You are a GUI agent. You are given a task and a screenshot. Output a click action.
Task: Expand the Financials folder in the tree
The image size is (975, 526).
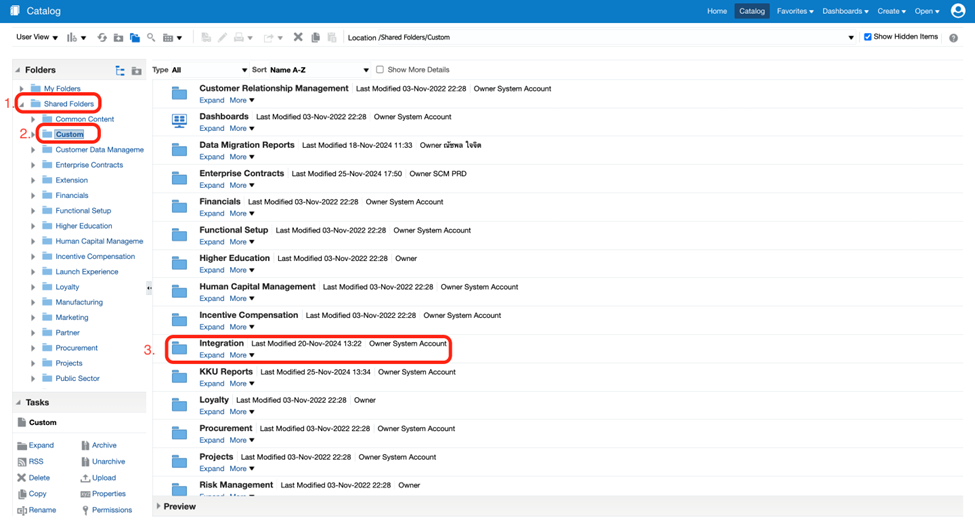(x=33, y=196)
